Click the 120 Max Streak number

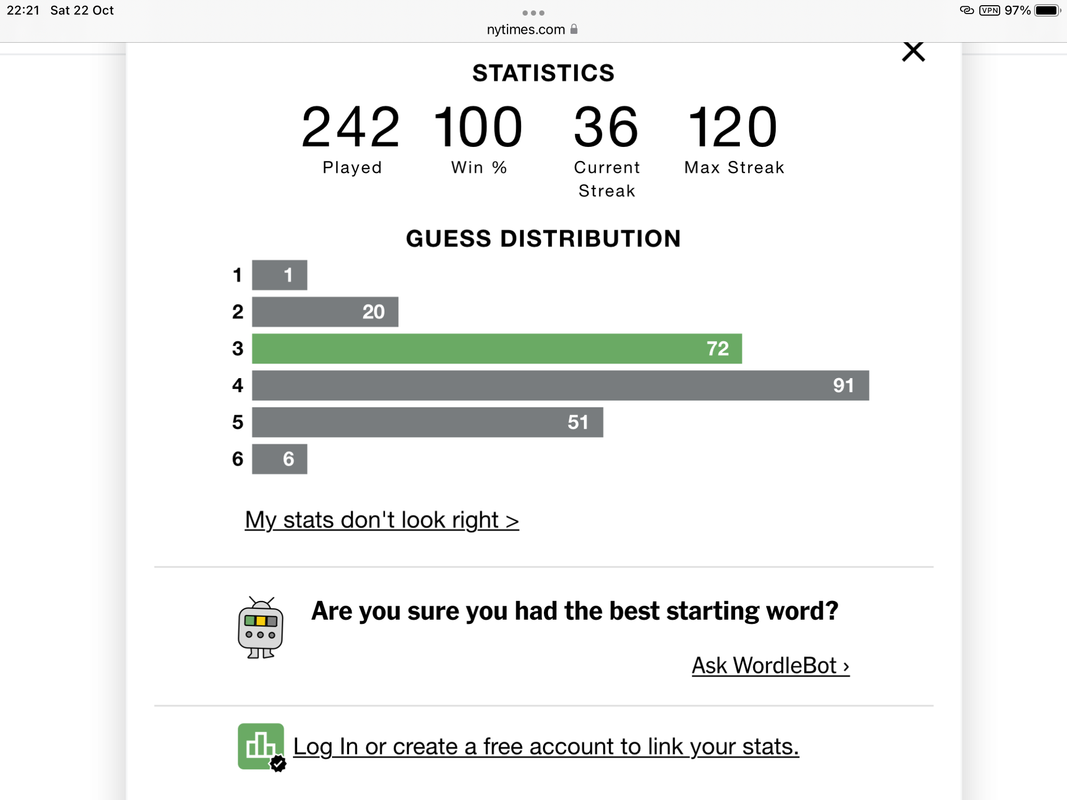coord(733,128)
